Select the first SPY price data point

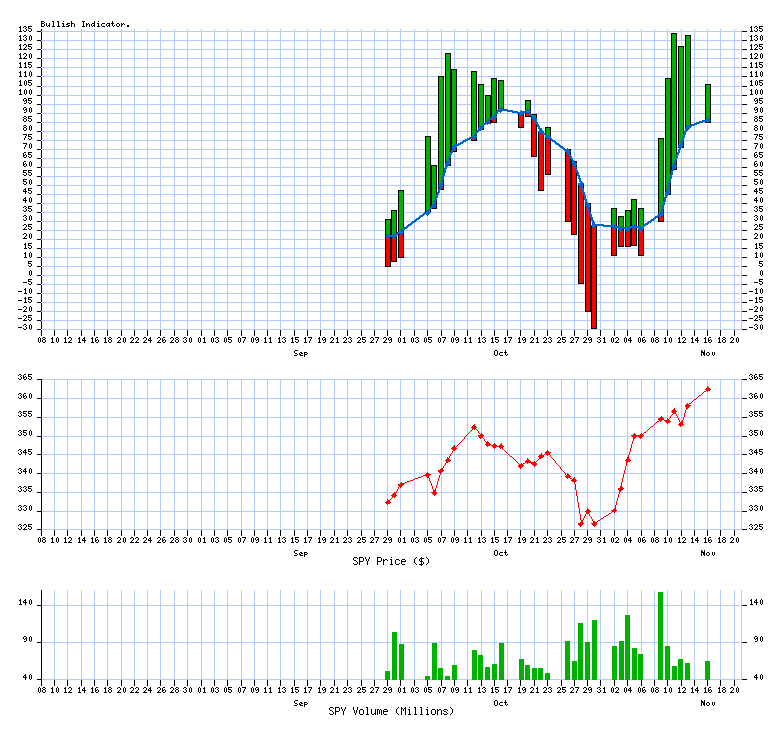click(388, 502)
